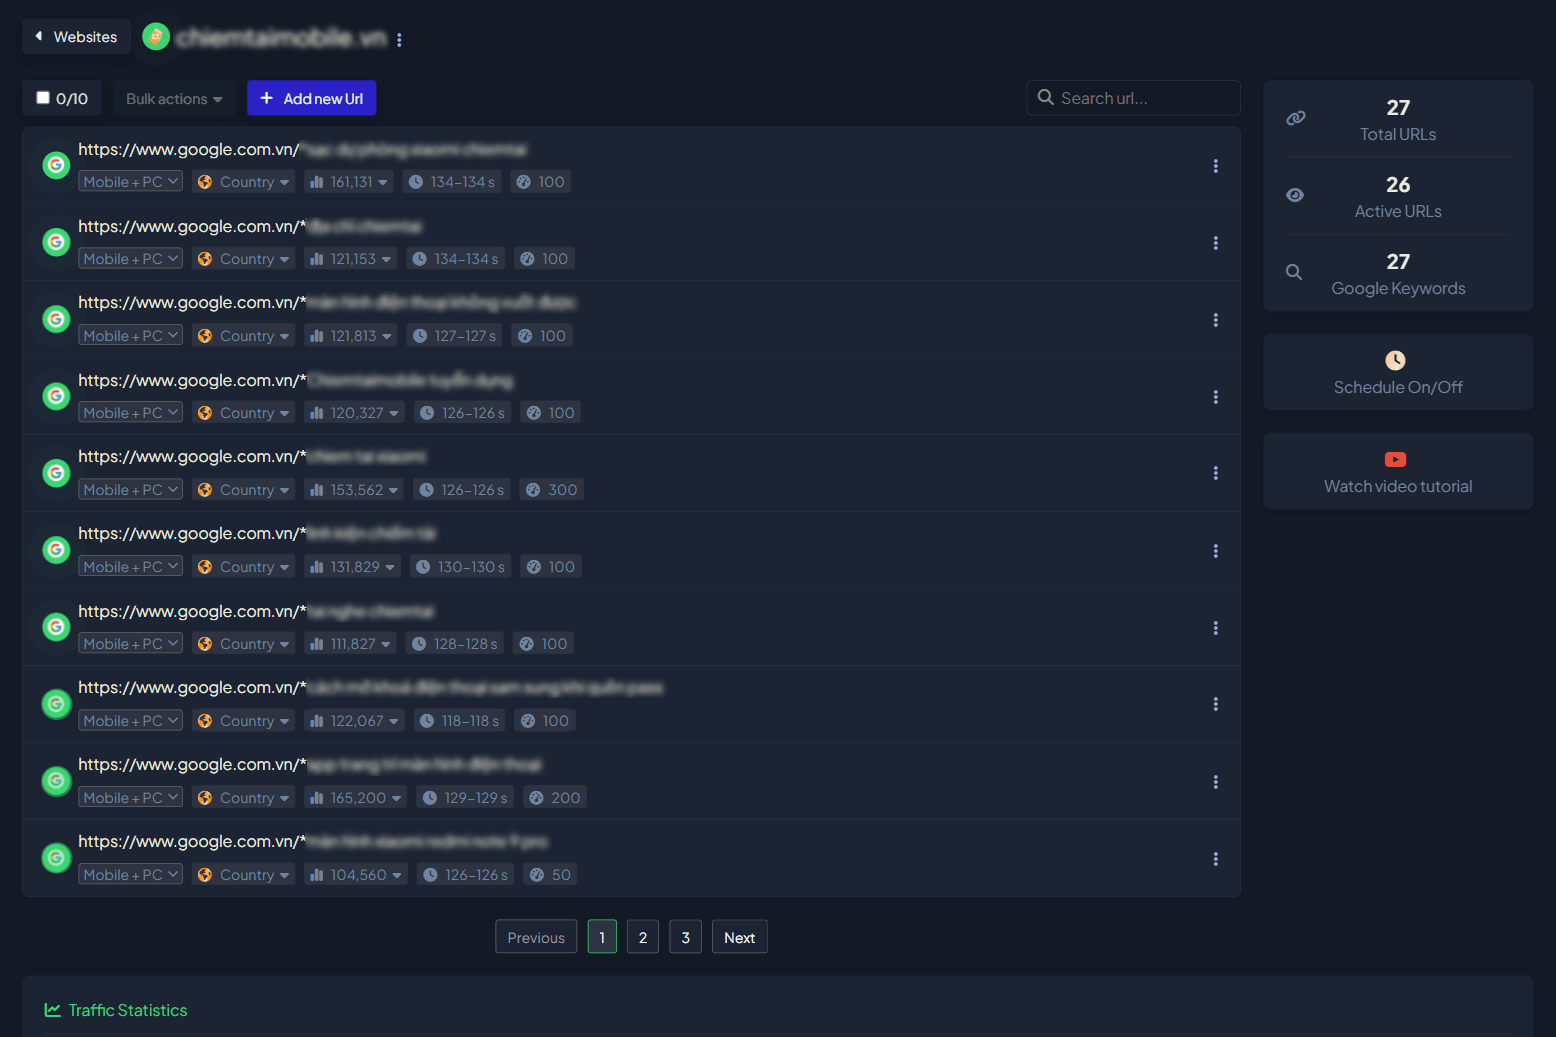Viewport: 1556px width, 1037px height.
Task: Click the 300 speed badge
Action: (552, 490)
